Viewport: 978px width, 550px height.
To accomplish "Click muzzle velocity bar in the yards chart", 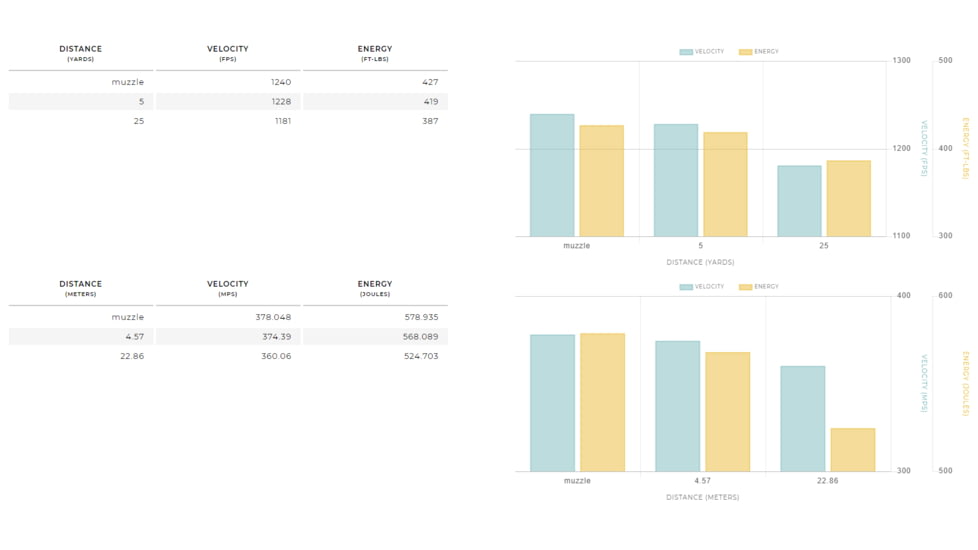I will click(552, 175).
